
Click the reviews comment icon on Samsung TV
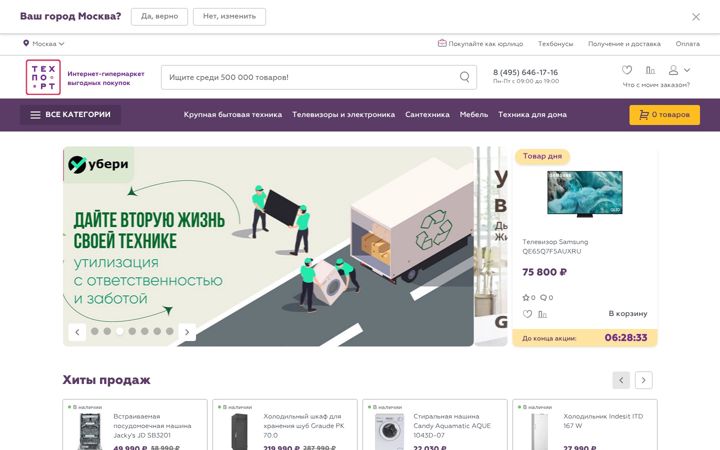543,298
